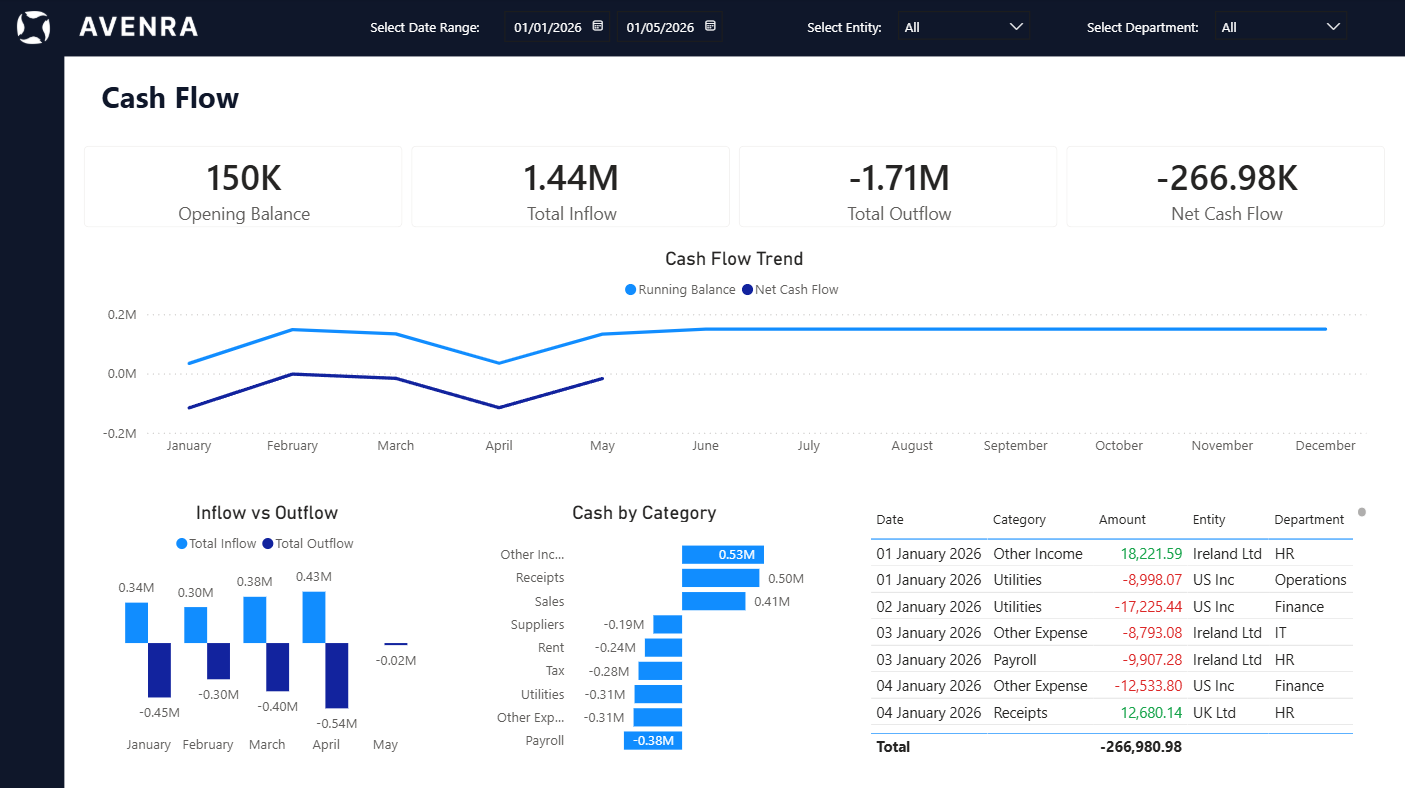This screenshot has width=1405, height=788.
Task: Click the Running Balance legend marker
Action: tap(631, 290)
